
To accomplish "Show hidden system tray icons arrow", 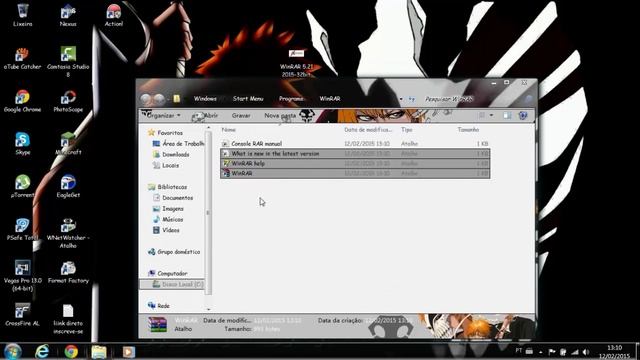I will coord(540,351).
